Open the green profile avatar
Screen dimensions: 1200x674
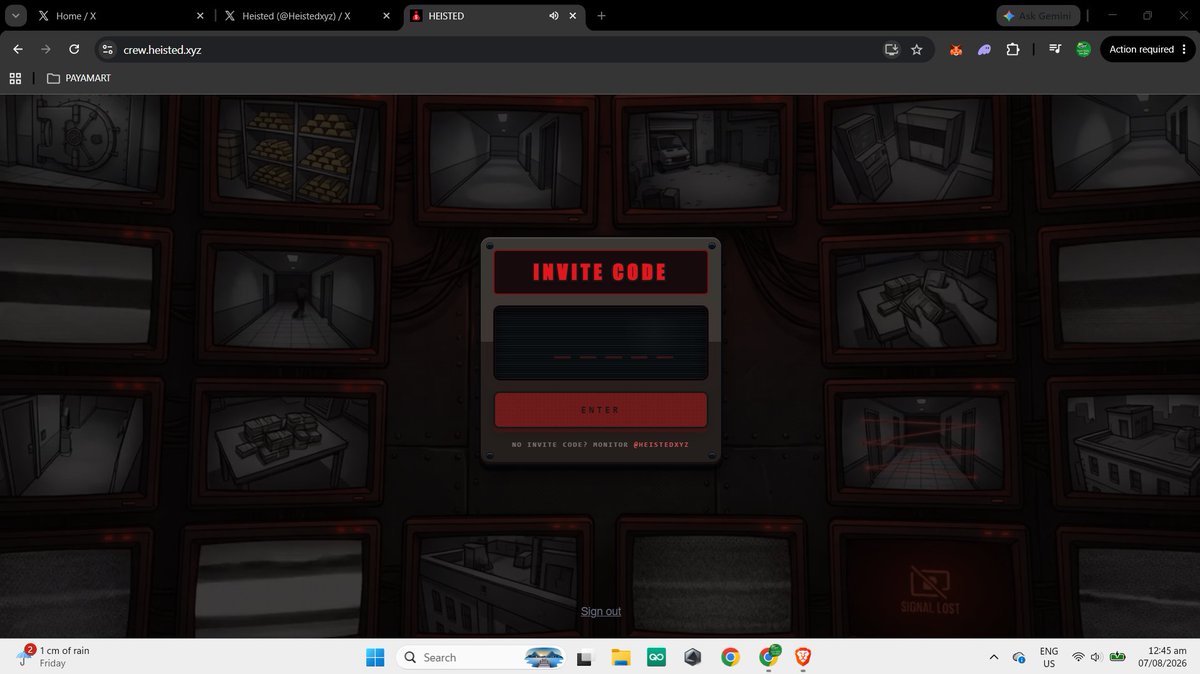click(1083, 49)
